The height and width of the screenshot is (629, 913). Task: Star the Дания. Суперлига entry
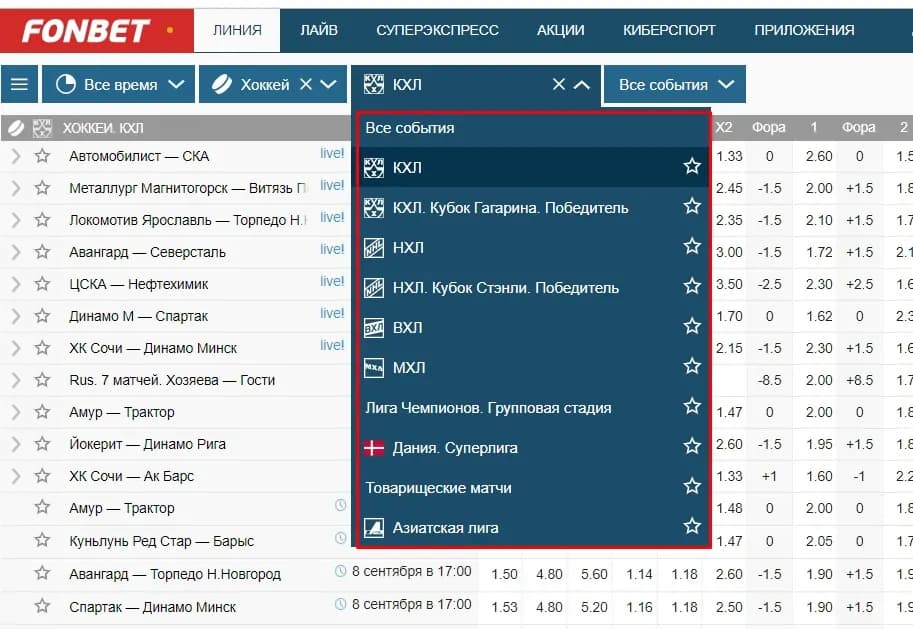point(692,447)
